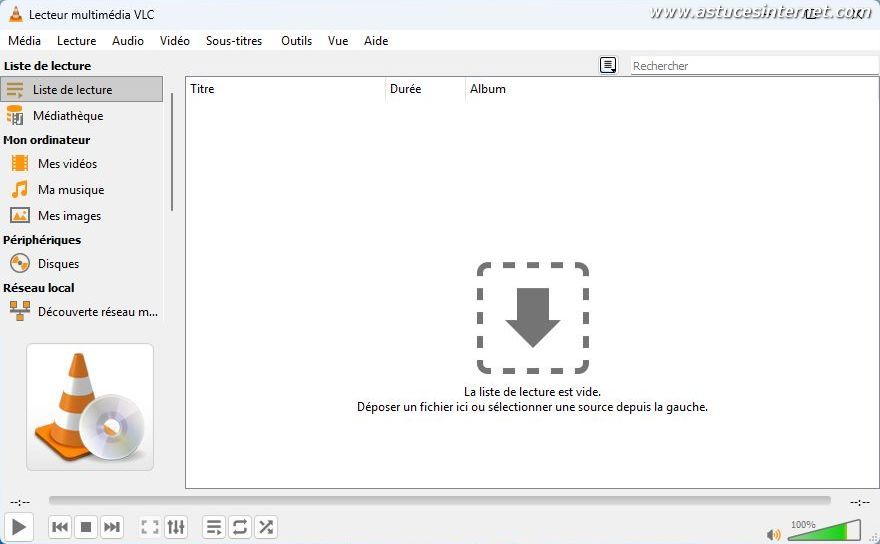Open Disques under Périphériques
The width and height of the screenshot is (880, 544).
click(58, 264)
